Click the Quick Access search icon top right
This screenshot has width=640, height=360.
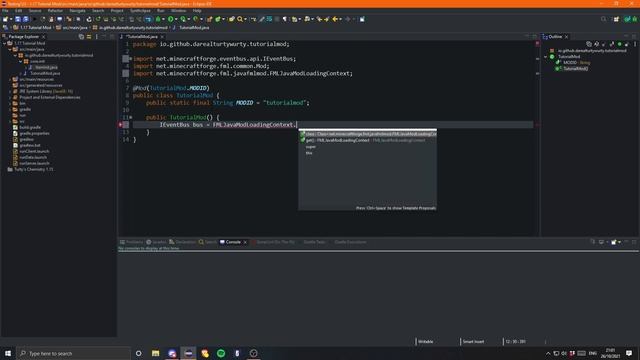(x=603, y=19)
